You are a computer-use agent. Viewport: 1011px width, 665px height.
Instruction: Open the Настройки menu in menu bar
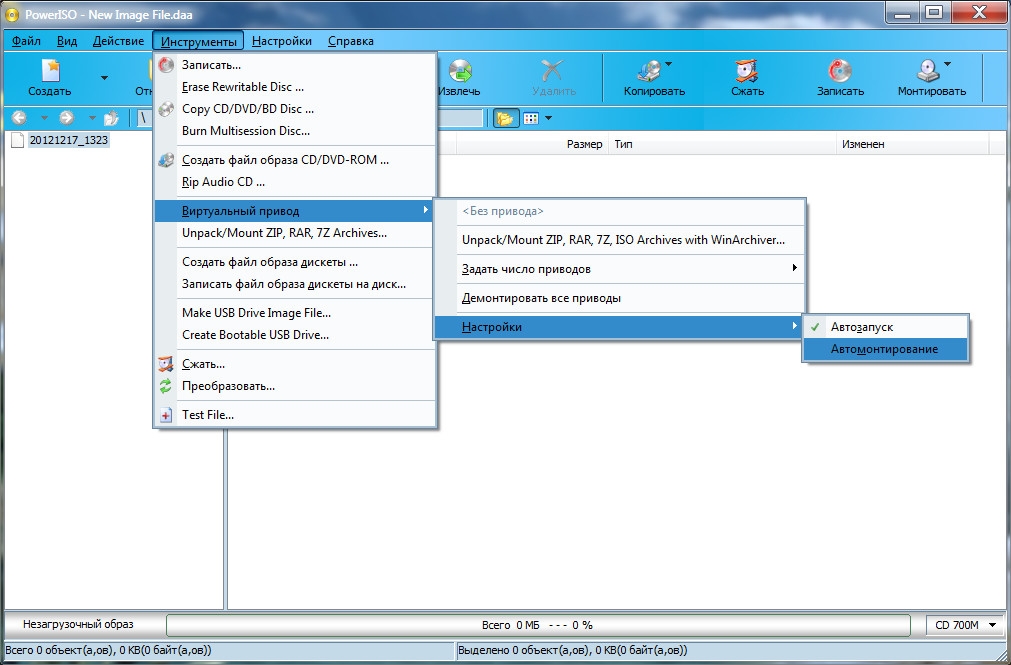282,41
